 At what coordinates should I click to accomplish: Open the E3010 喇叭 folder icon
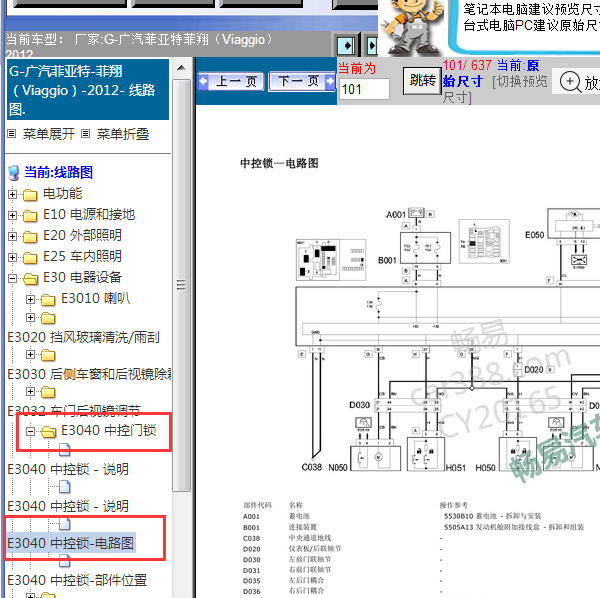click(x=48, y=300)
